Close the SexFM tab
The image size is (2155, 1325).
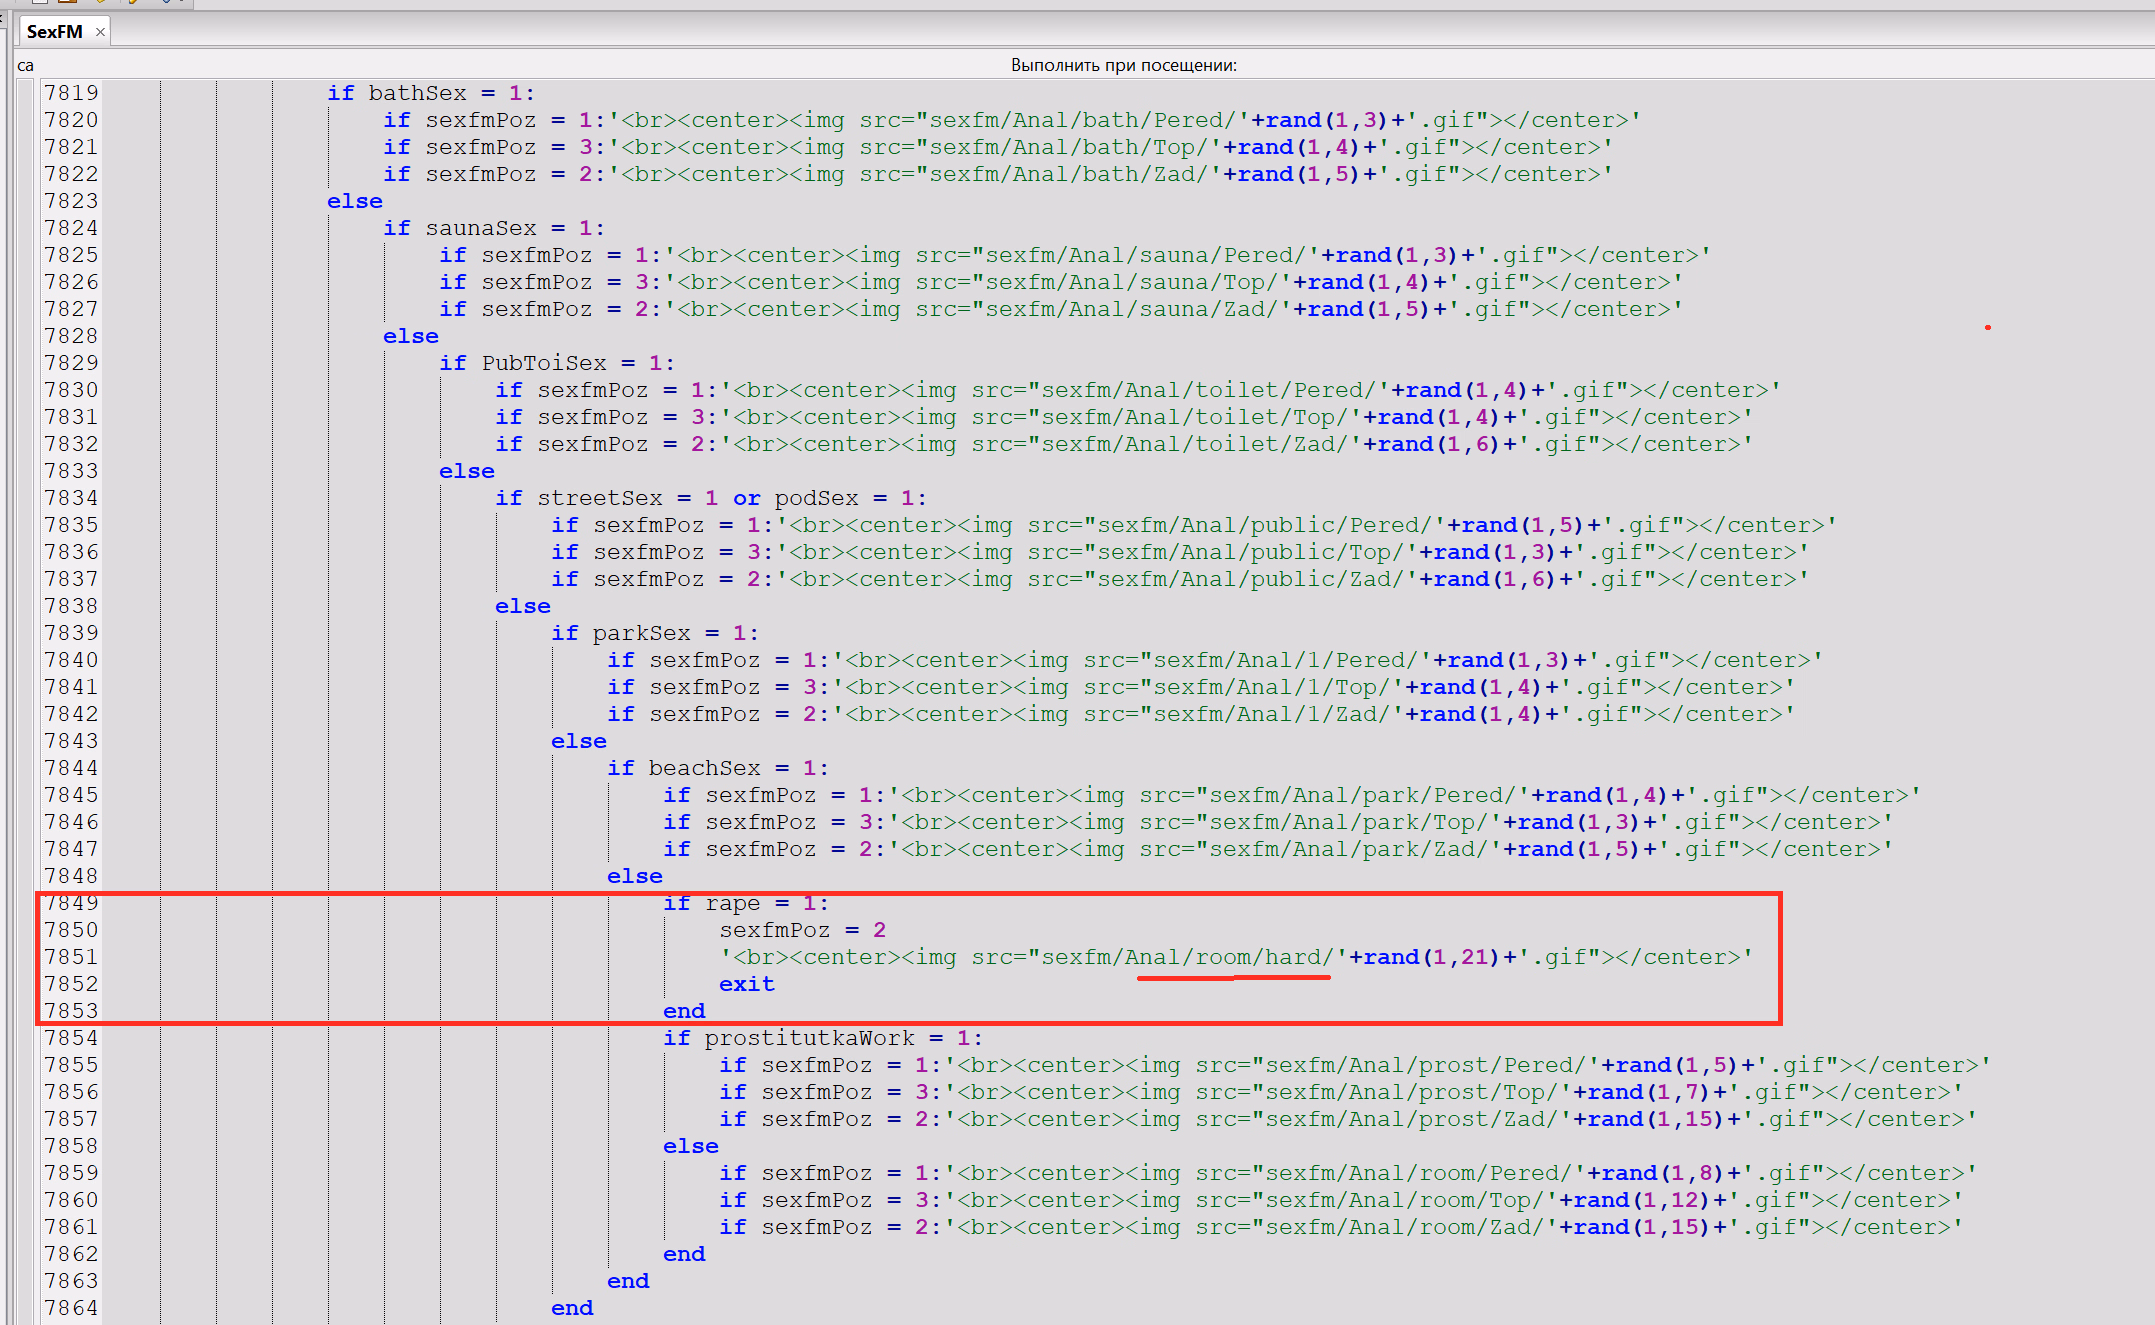[x=100, y=32]
